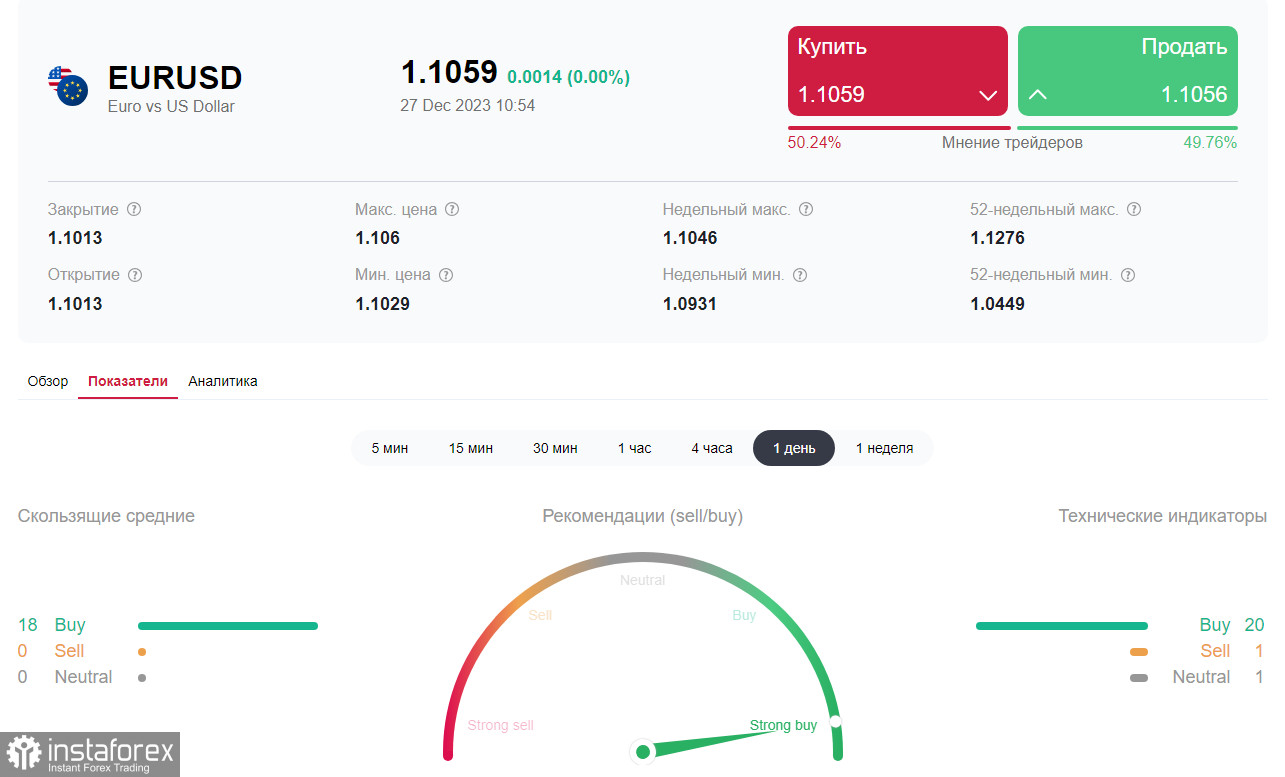This screenshot has height=777, width=1285.
Task: Click the Скользящие средние heading
Action: coord(106,516)
